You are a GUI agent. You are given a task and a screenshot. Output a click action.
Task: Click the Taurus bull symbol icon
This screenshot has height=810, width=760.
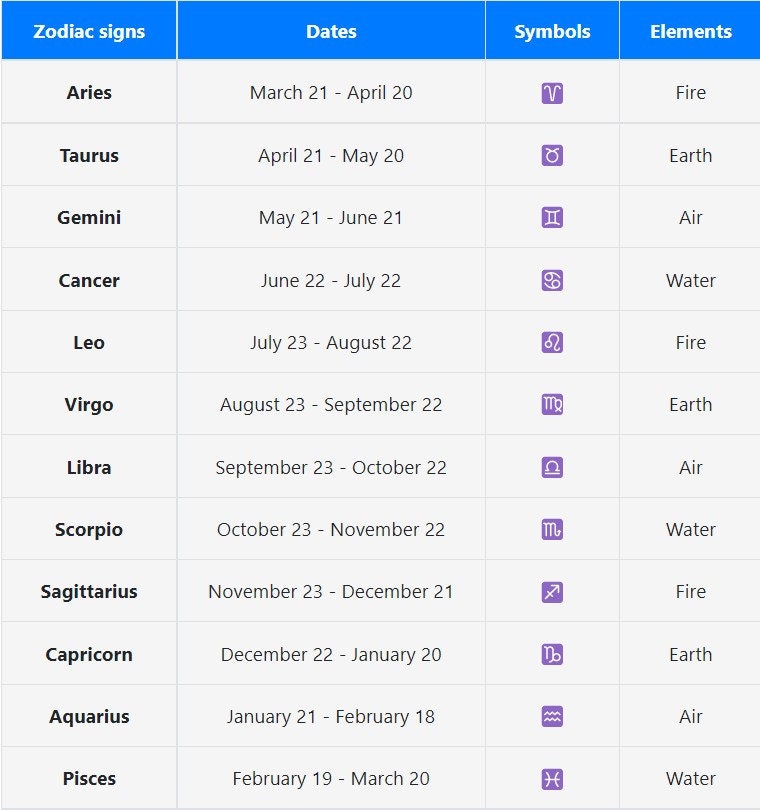552,155
